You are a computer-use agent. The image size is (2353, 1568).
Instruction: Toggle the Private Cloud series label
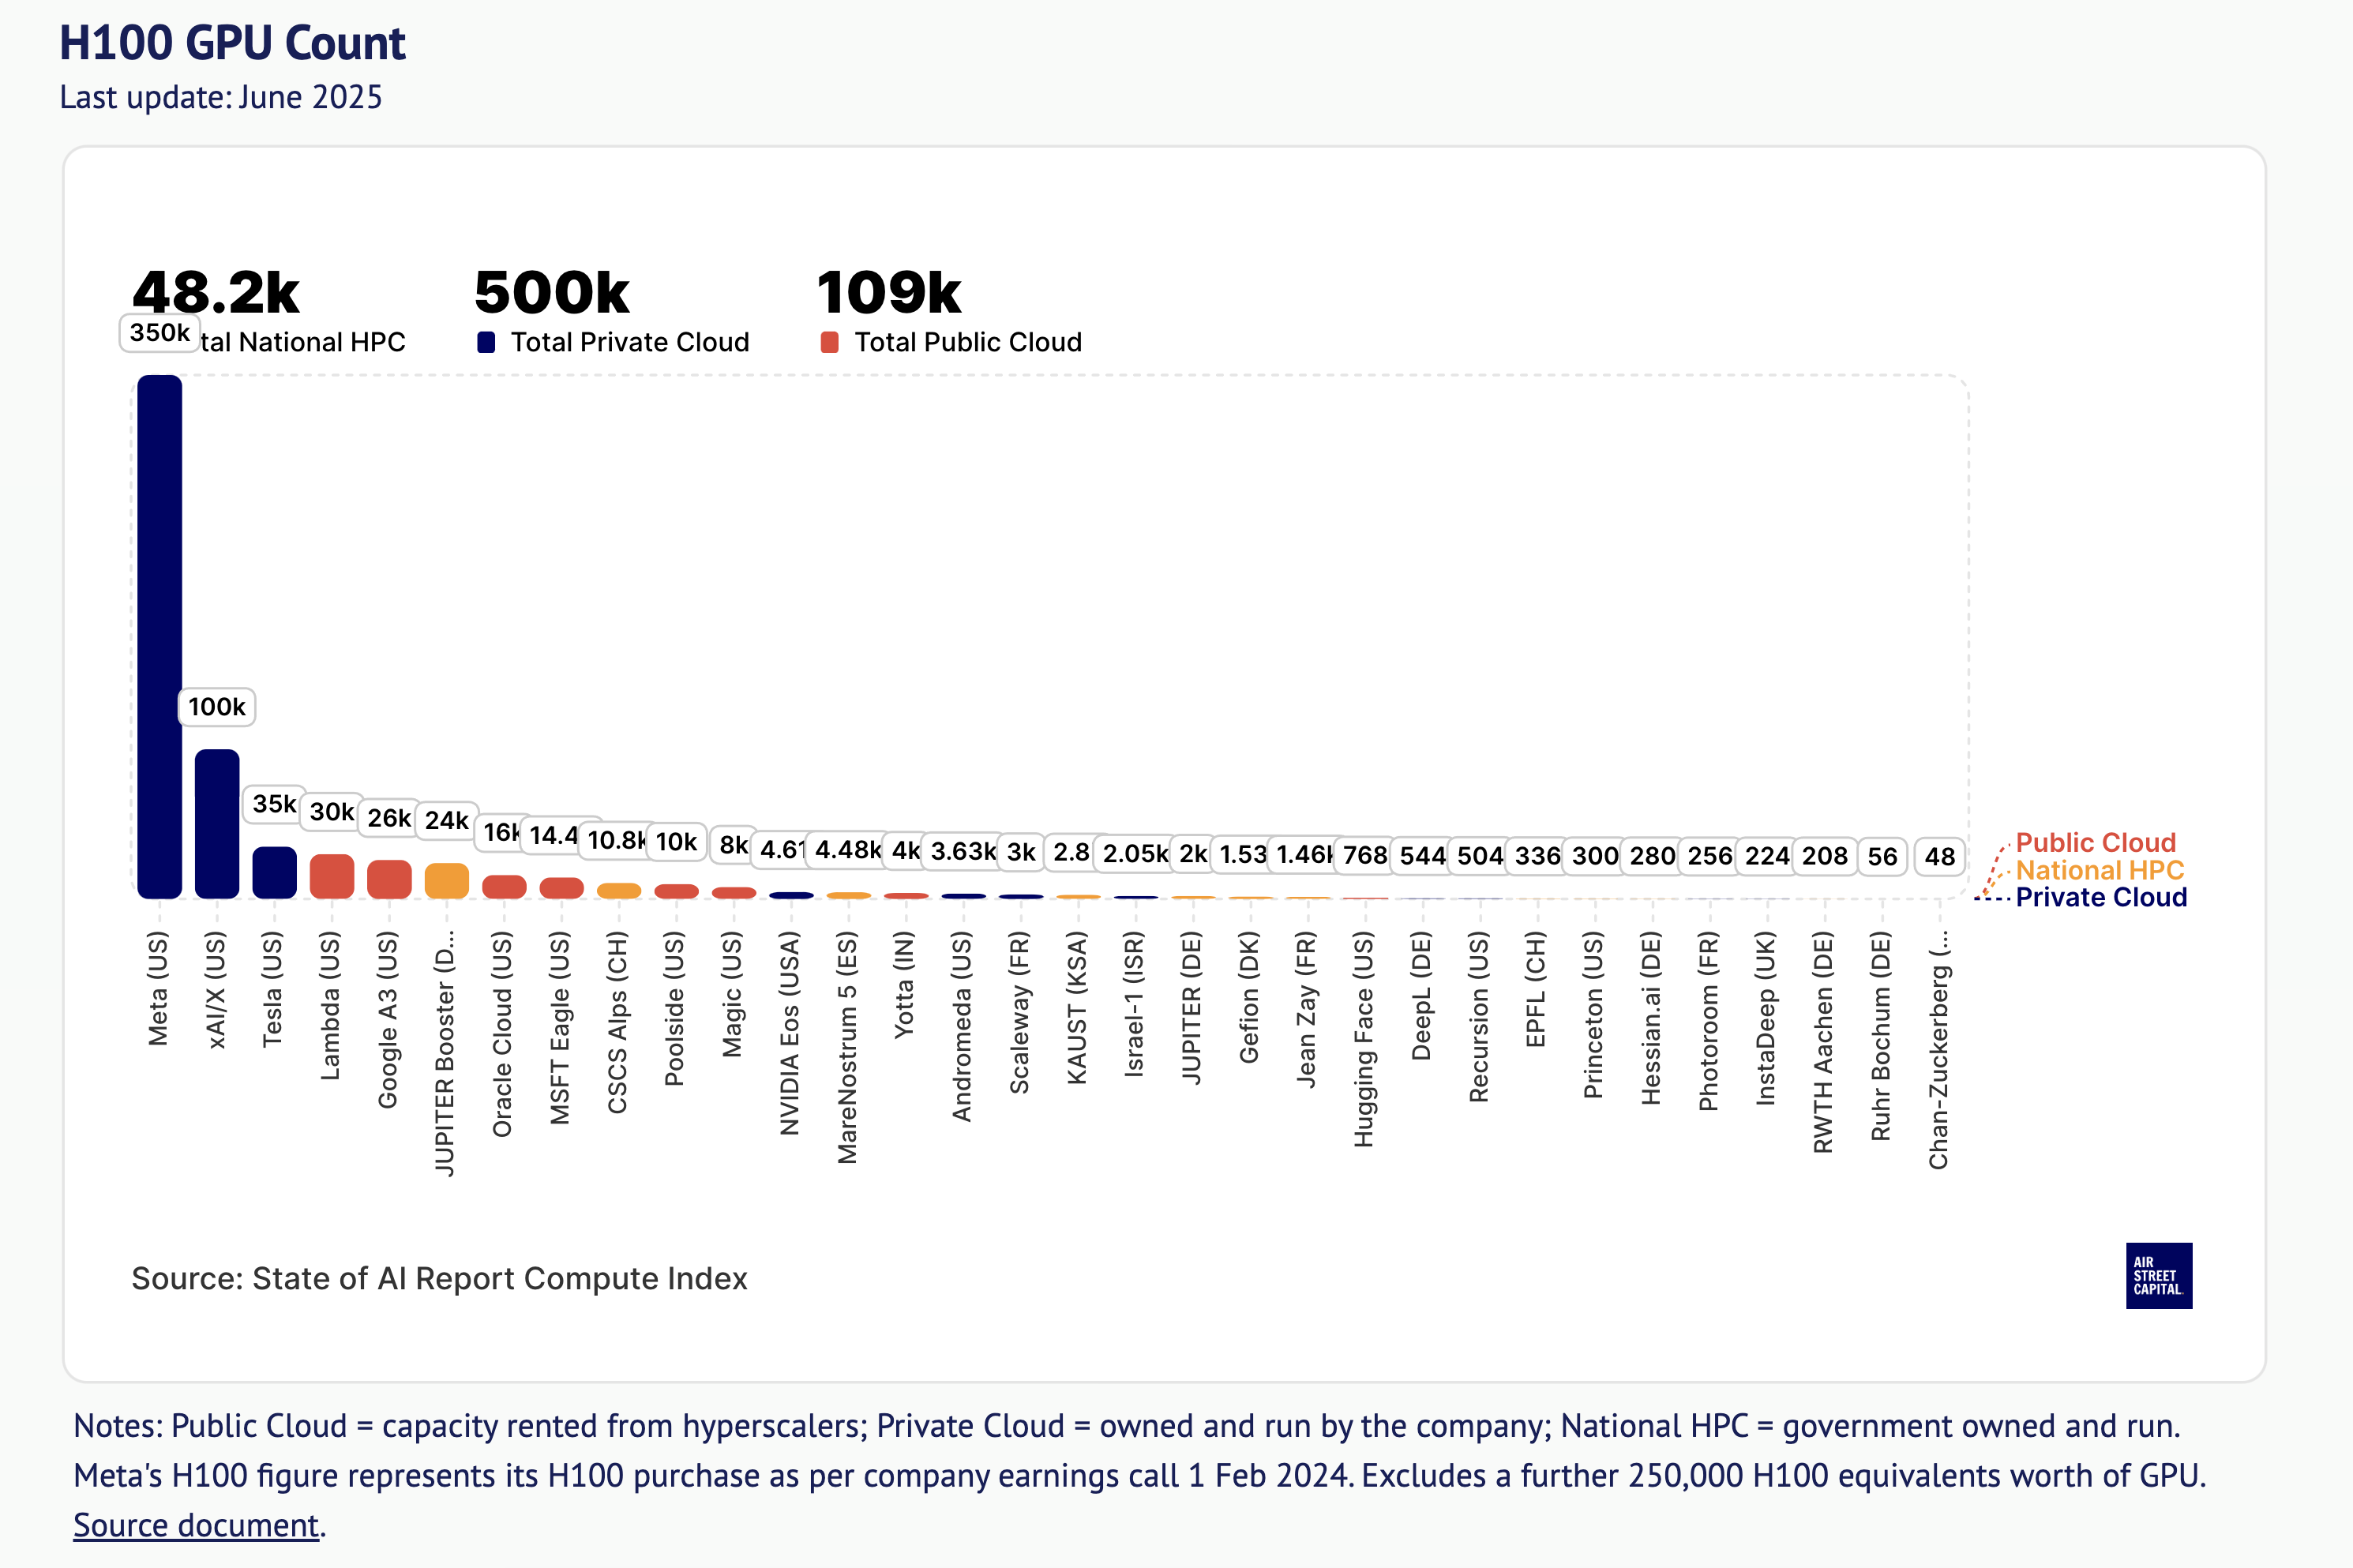[x=2100, y=897]
